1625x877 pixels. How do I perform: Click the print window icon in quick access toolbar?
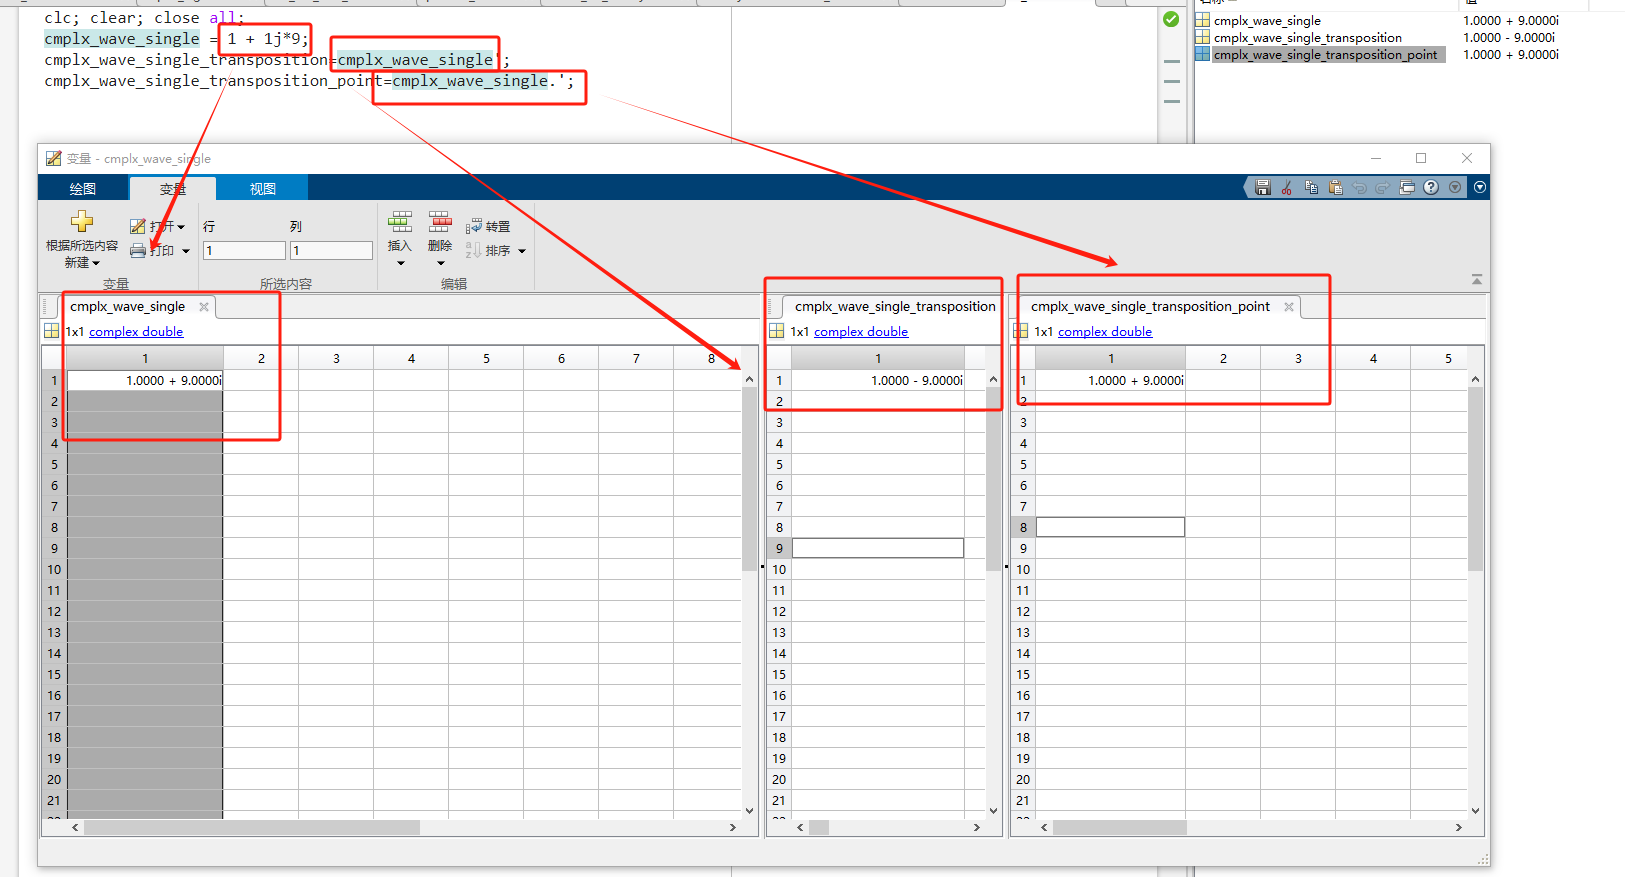tap(1407, 187)
